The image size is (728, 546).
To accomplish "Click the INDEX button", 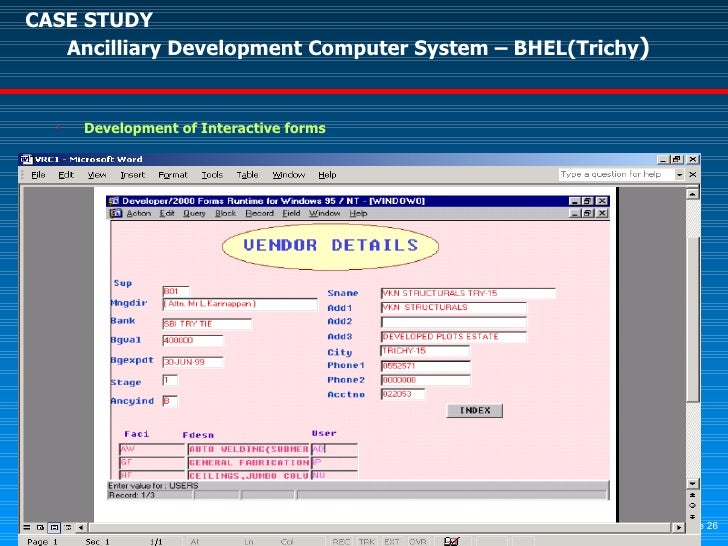I will click(474, 410).
